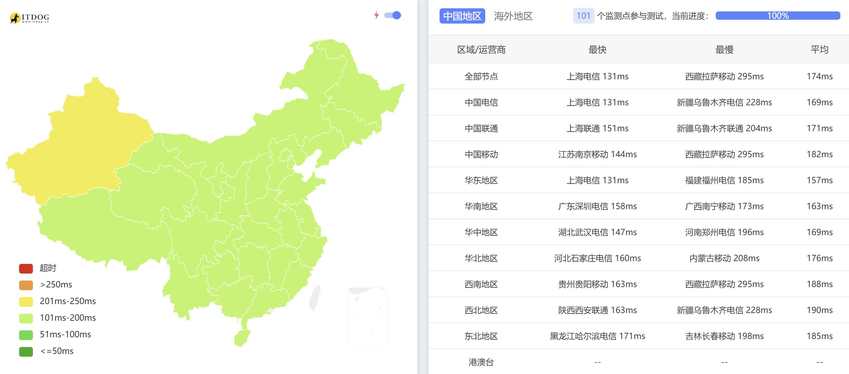
Task: Click 新疆乌鲁木齐联通 204ms cell
Action: pyautogui.click(x=724, y=128)
